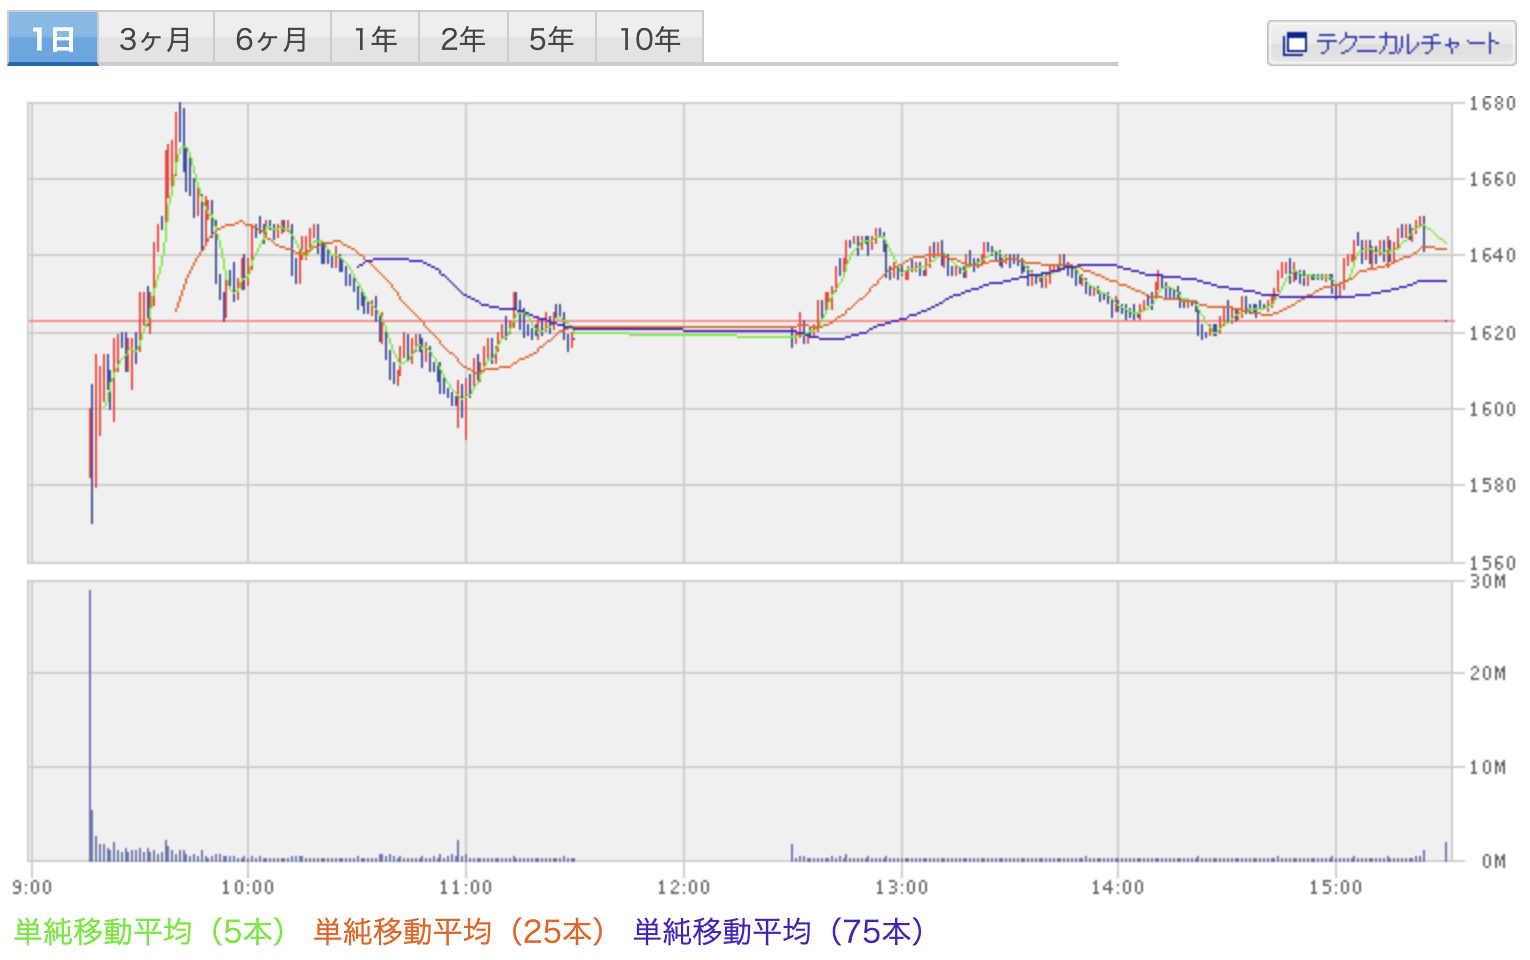Click the orange 単純移動平均（25本）legend label
1530x960 pixels.
460,932
